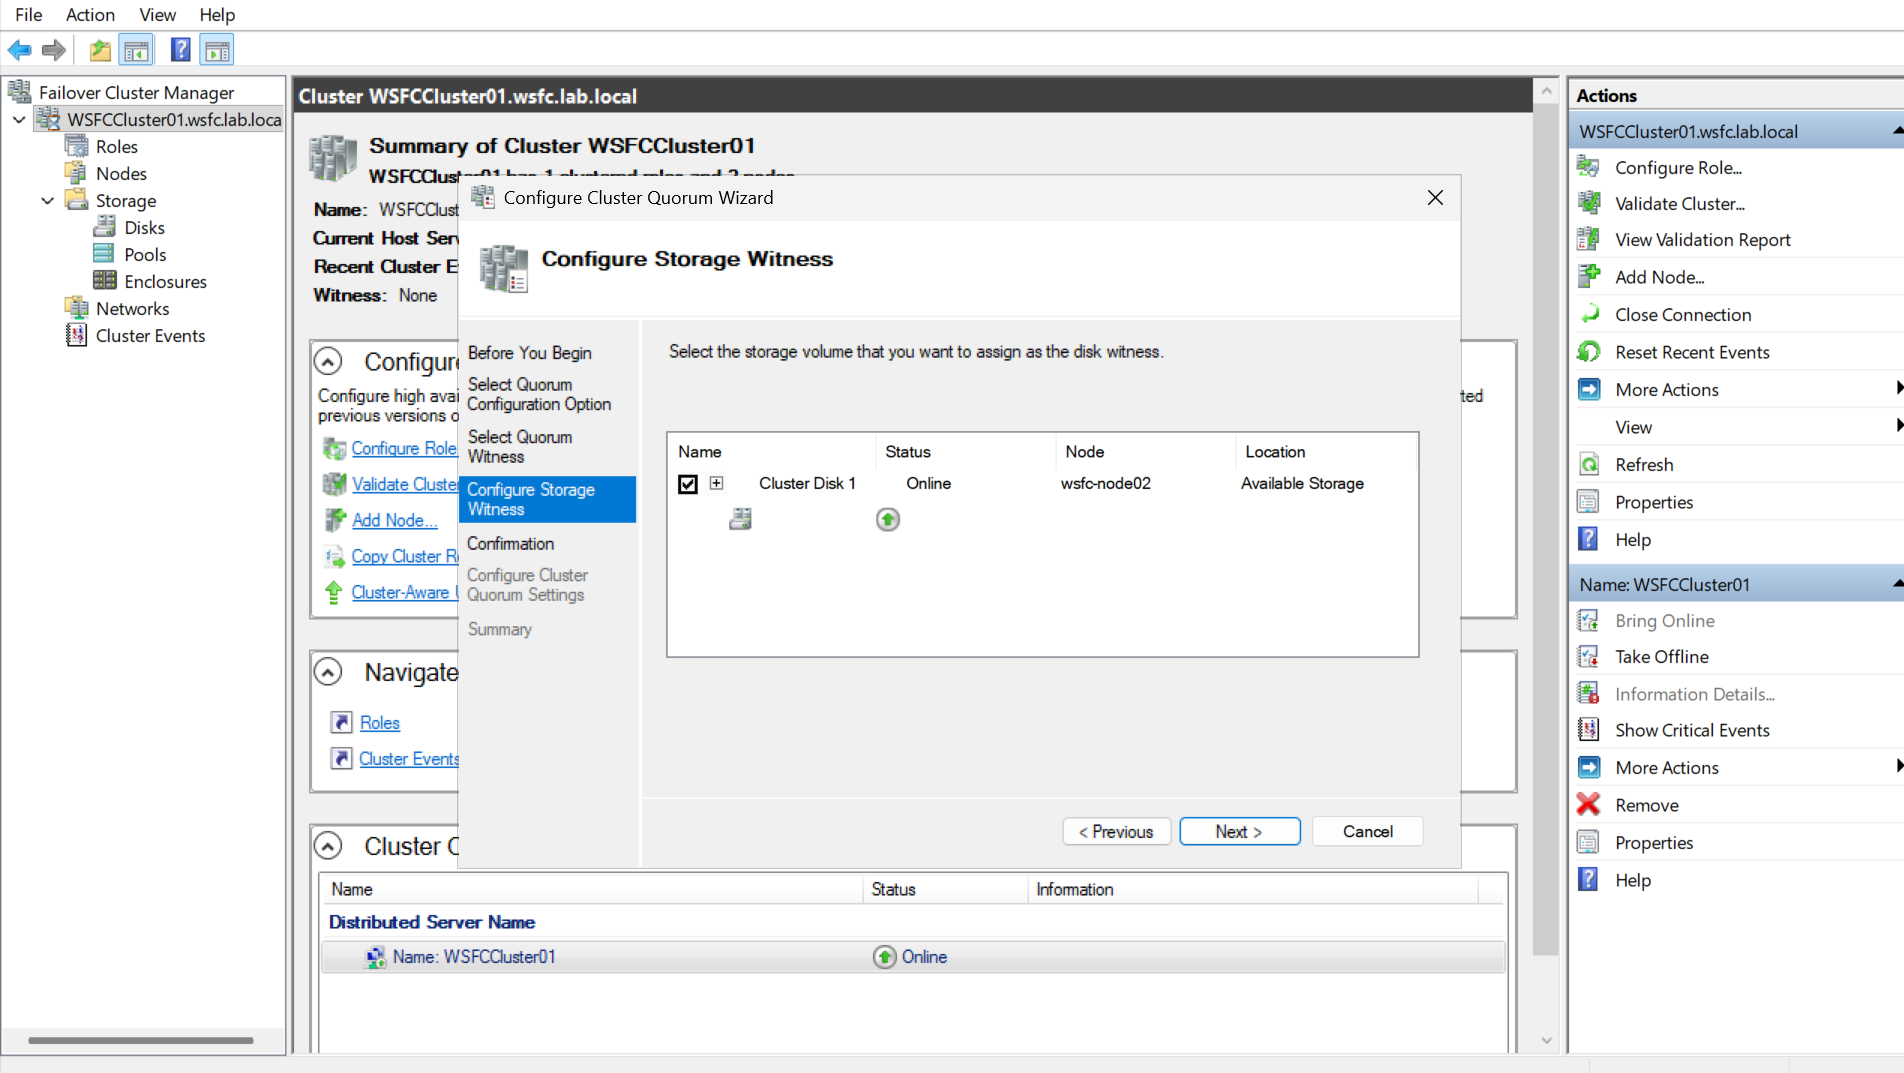Click the Configure Role icon in Actions
Viewport: 1904px width, 1073px height.
tap(1588, 167)
